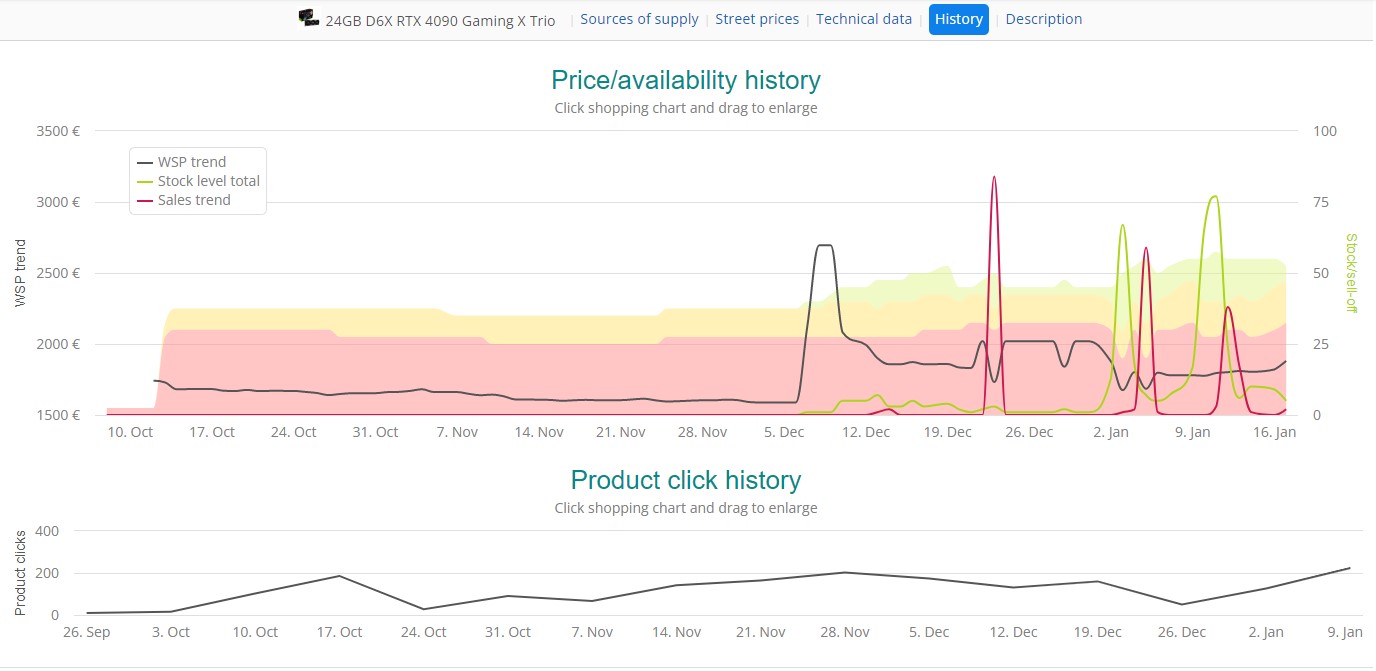Click the Price/availability history title

(686, 80)
